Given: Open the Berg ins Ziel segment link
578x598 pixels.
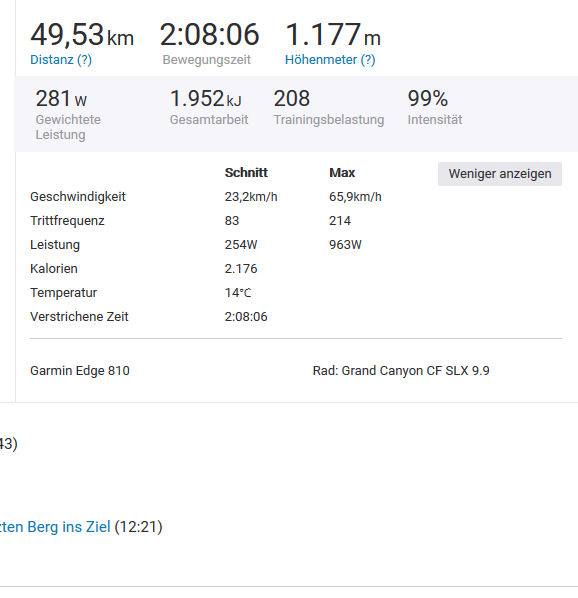Looking at the screenshot, I should point(55,527).
